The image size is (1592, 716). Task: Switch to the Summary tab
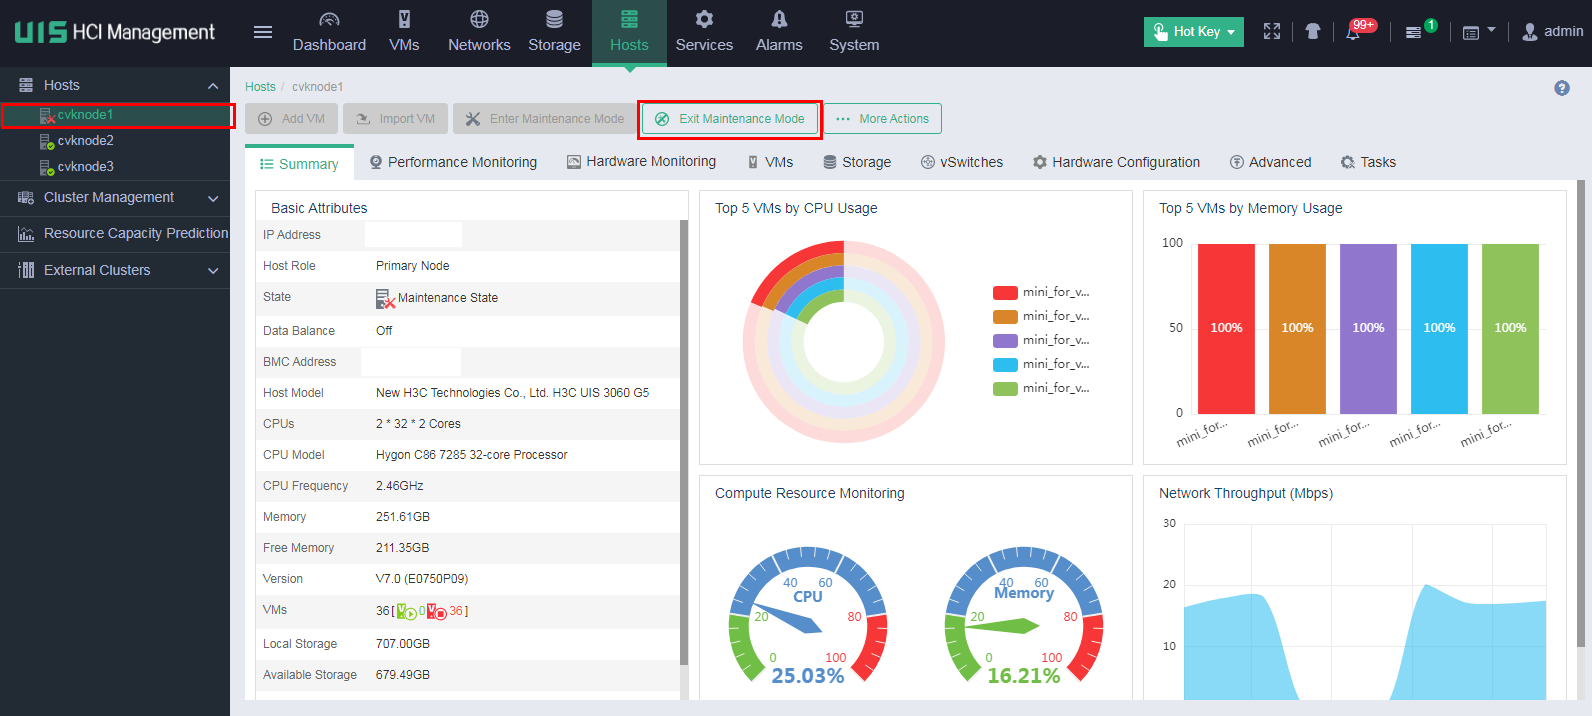point(299,164)
